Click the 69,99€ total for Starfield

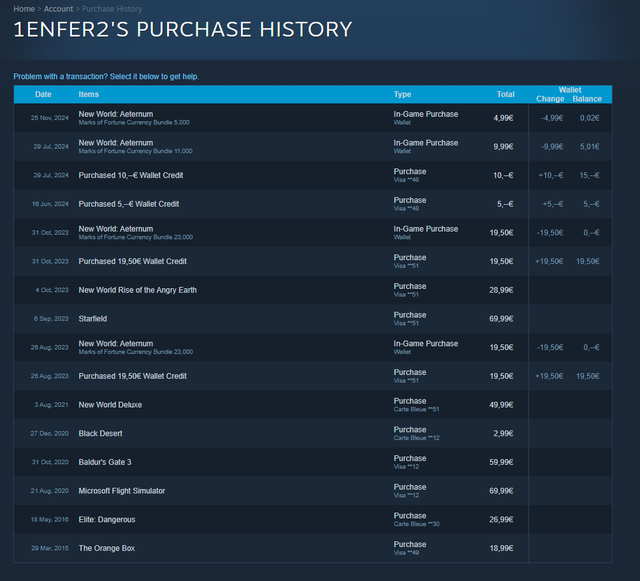tap(501, 318)
